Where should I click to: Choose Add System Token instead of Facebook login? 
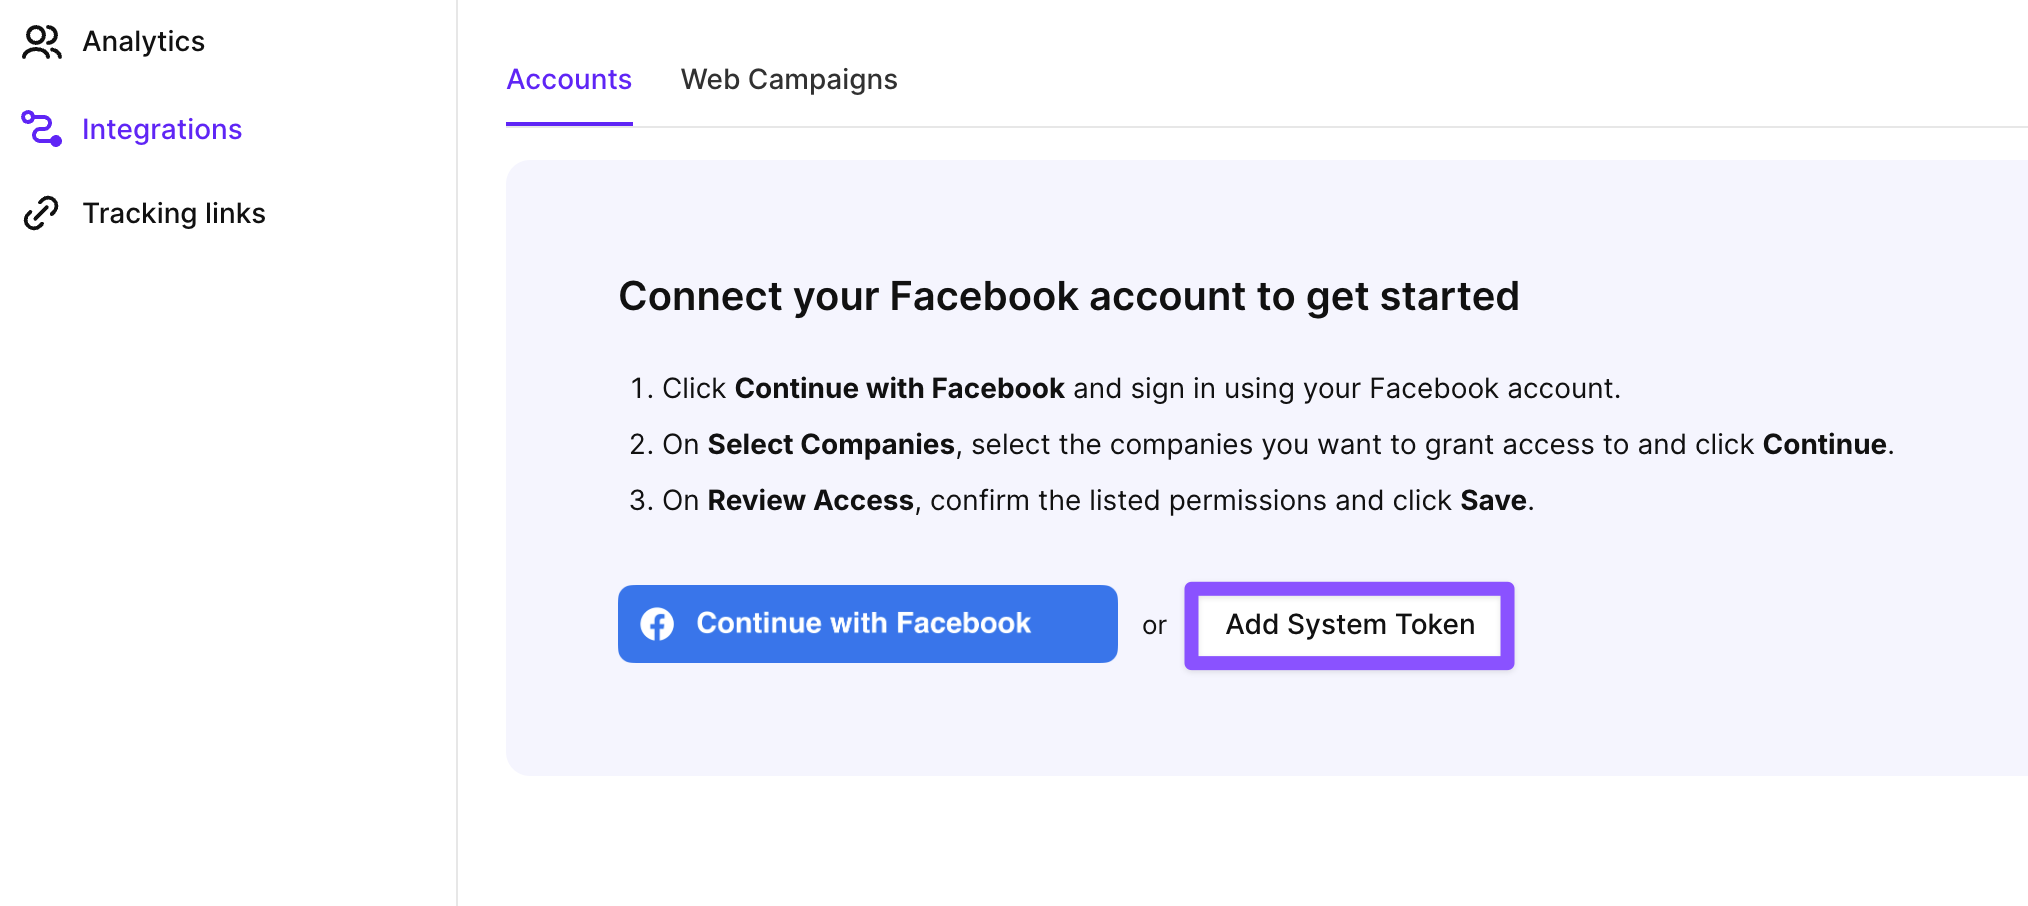click(1349, 624)
